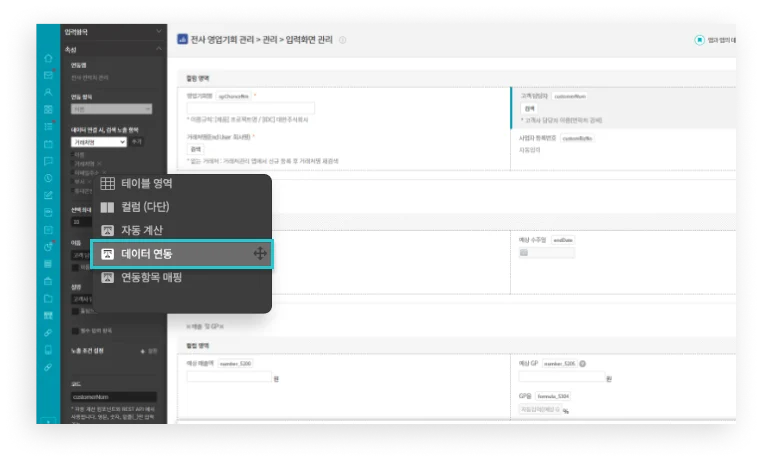Viewport: 761px width, 461px height.
Task: Click the info icon beside number_5206 field
Action: click(x=582, y=363)
